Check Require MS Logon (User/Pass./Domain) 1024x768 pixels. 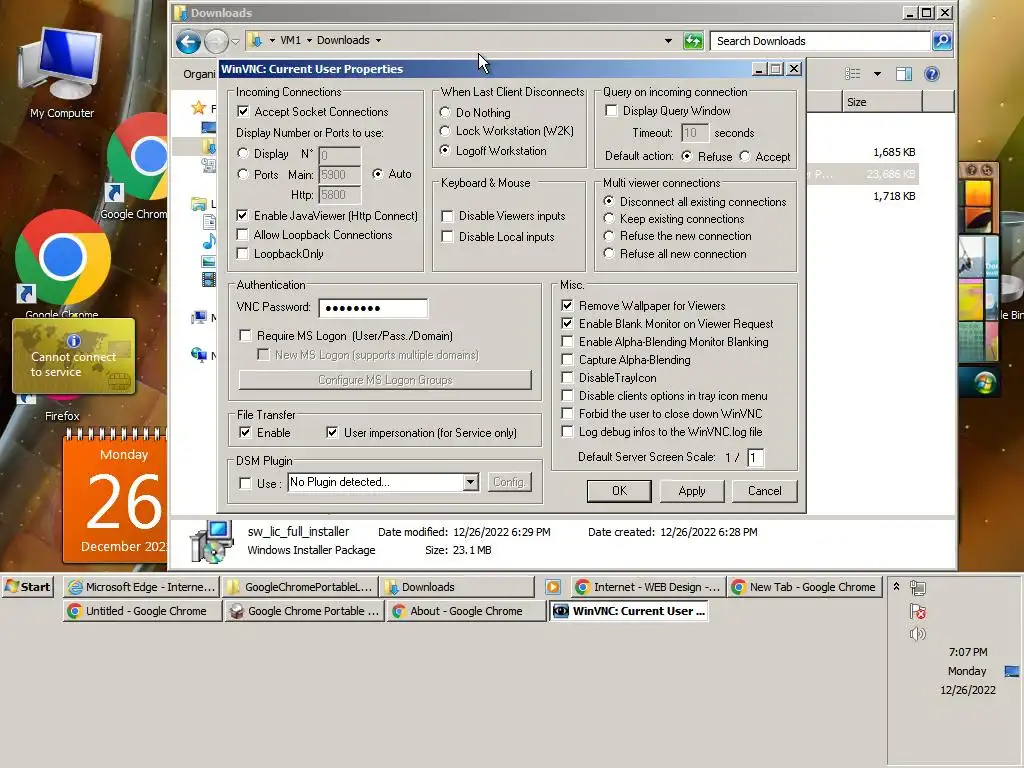coord(246,336)
